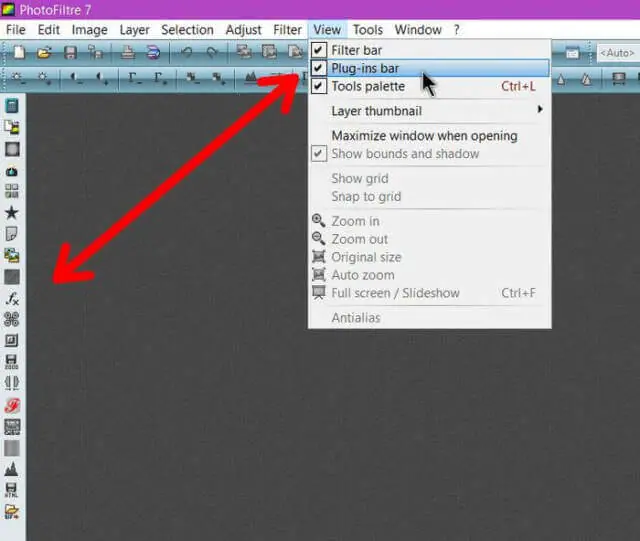Click the camera plug-in icon
This screenshot has width=640, height=541.
[x=12, y=171]
